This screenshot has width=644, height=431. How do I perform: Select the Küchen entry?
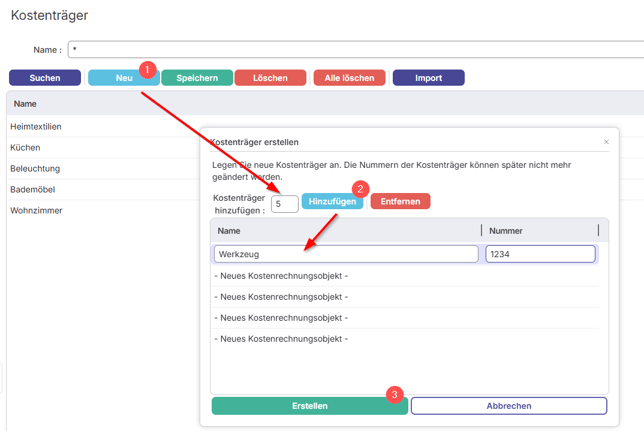tap(25, 147)
